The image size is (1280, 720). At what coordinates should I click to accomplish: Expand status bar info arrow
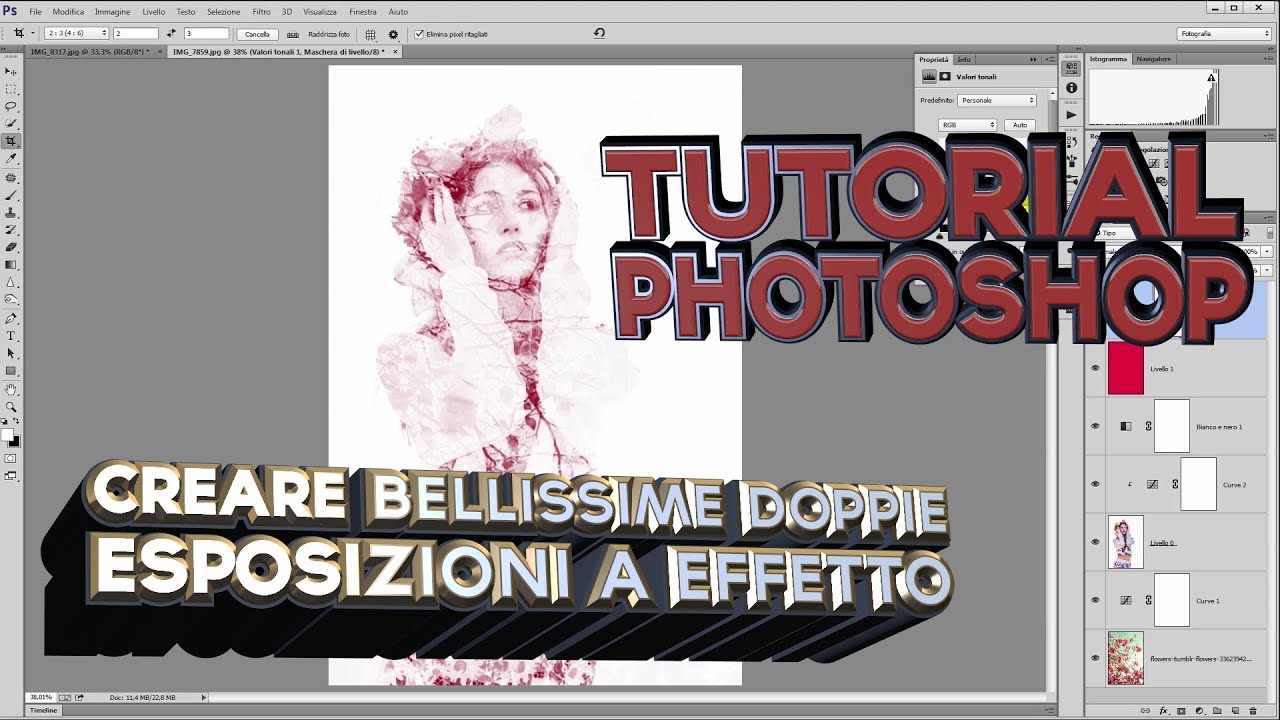(204, 697)
